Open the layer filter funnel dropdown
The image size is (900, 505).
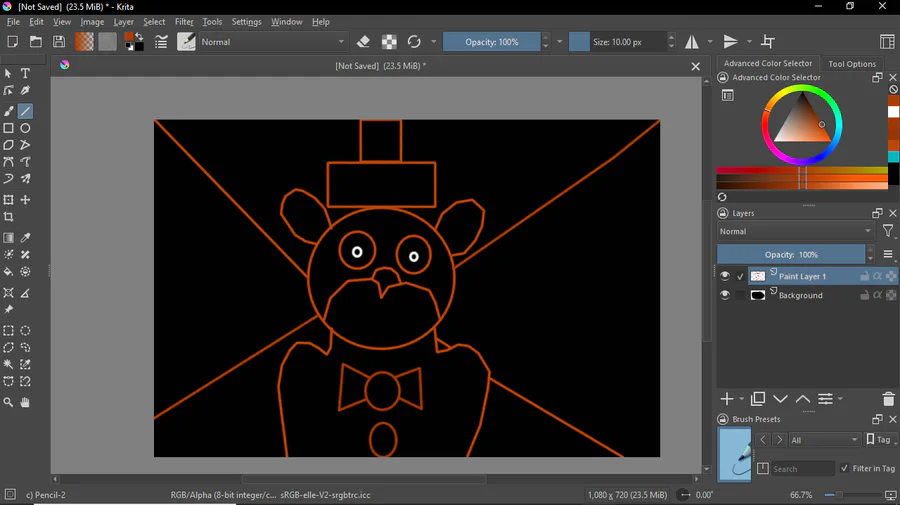coord(889,231)
